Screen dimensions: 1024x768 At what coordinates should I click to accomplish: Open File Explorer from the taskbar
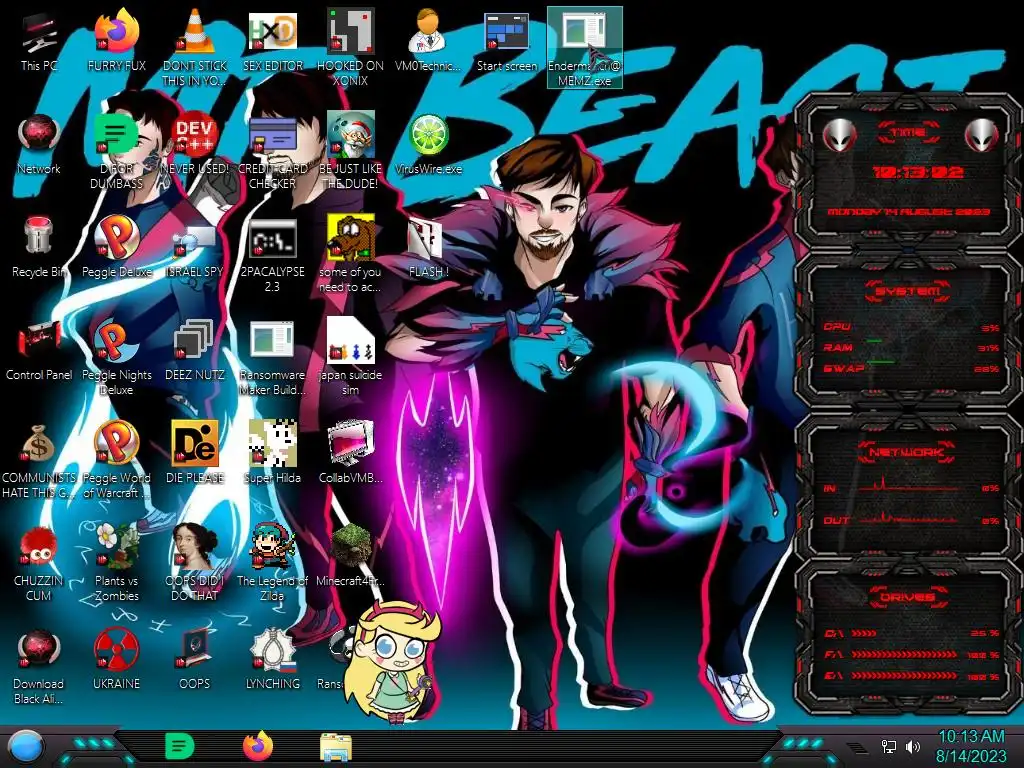click(x=336, y=747)
